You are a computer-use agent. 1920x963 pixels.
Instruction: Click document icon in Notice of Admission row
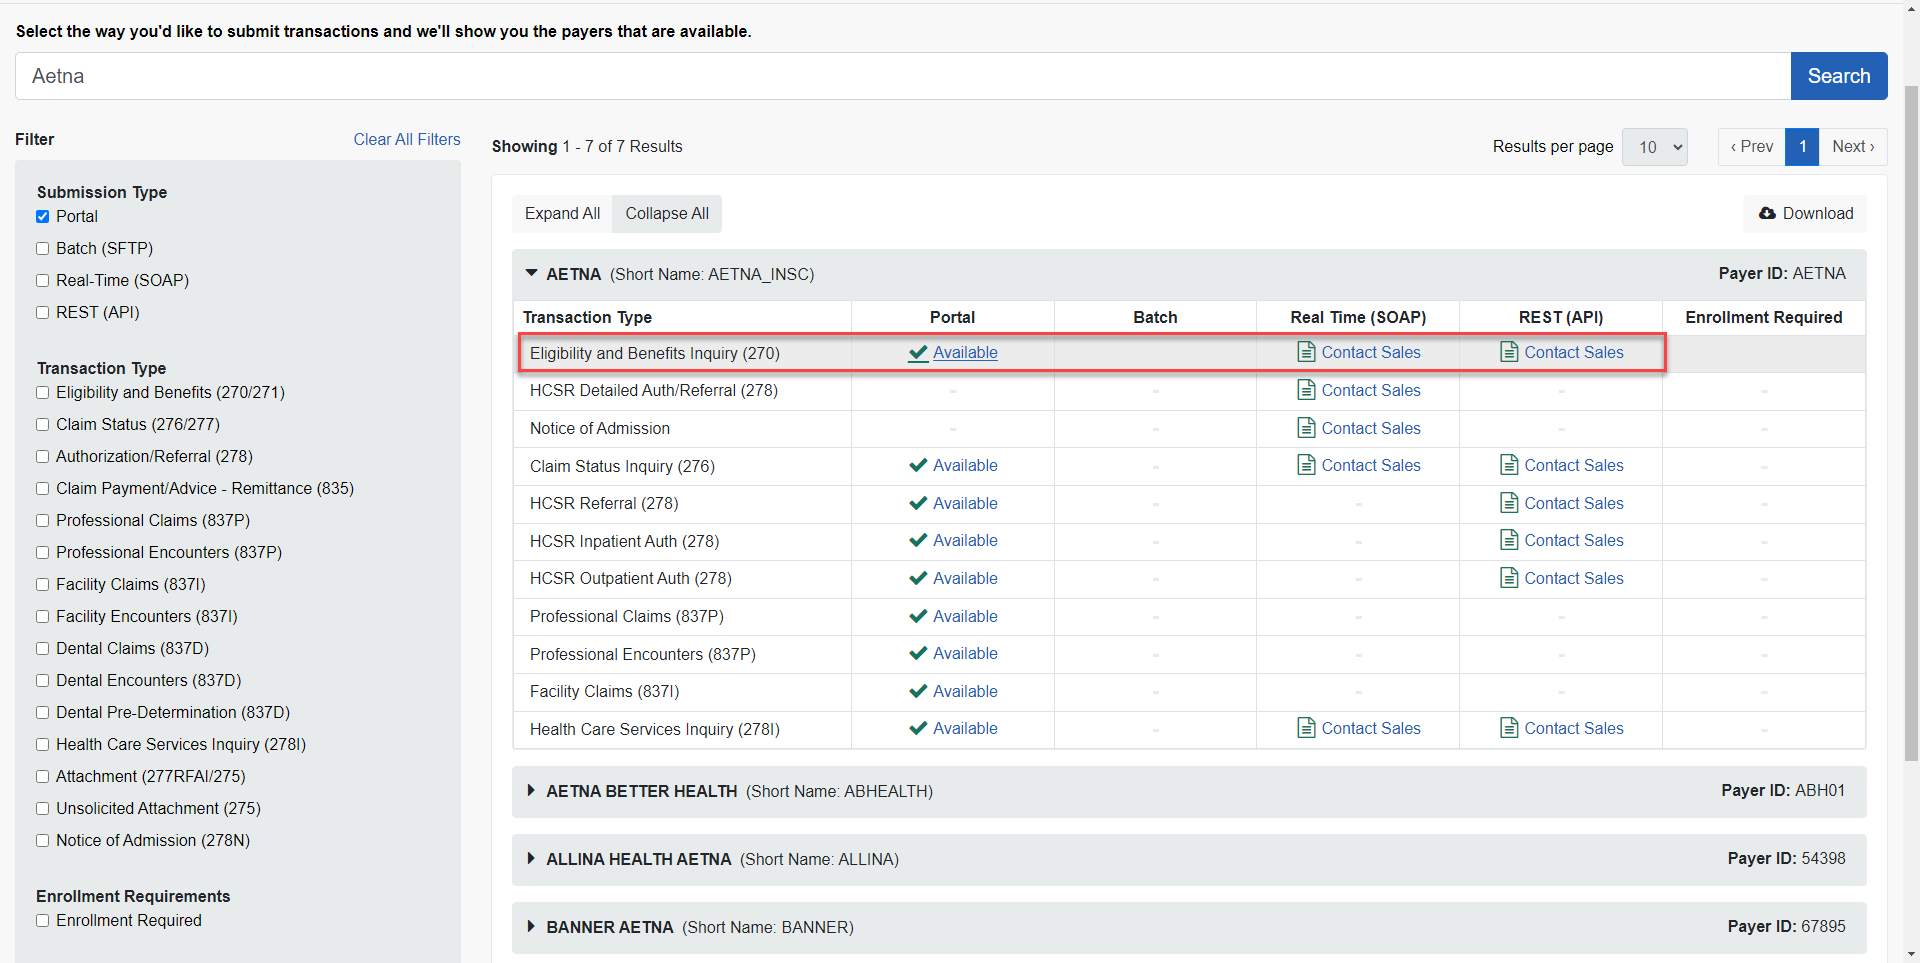(1306, 428)
